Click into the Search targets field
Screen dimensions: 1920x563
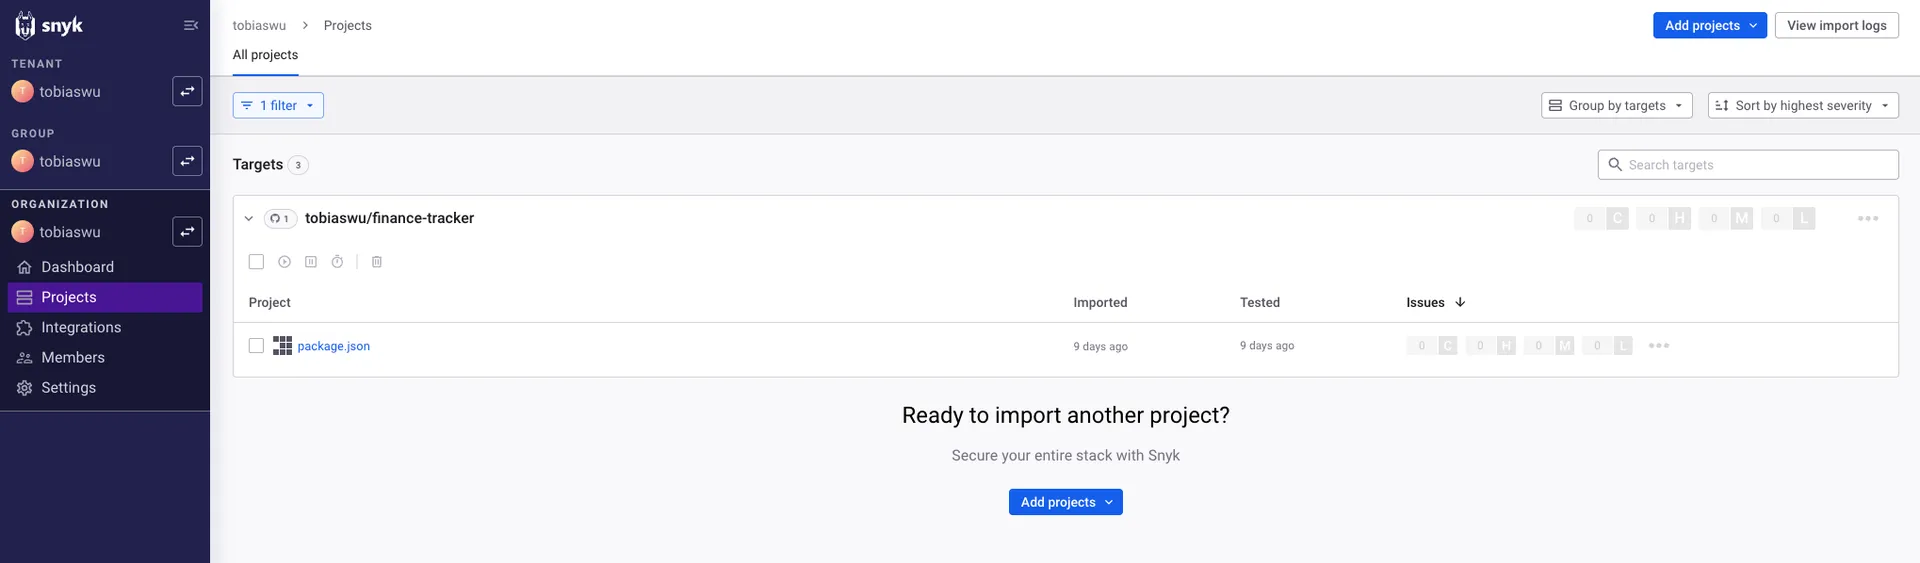tap(1757, 165)
